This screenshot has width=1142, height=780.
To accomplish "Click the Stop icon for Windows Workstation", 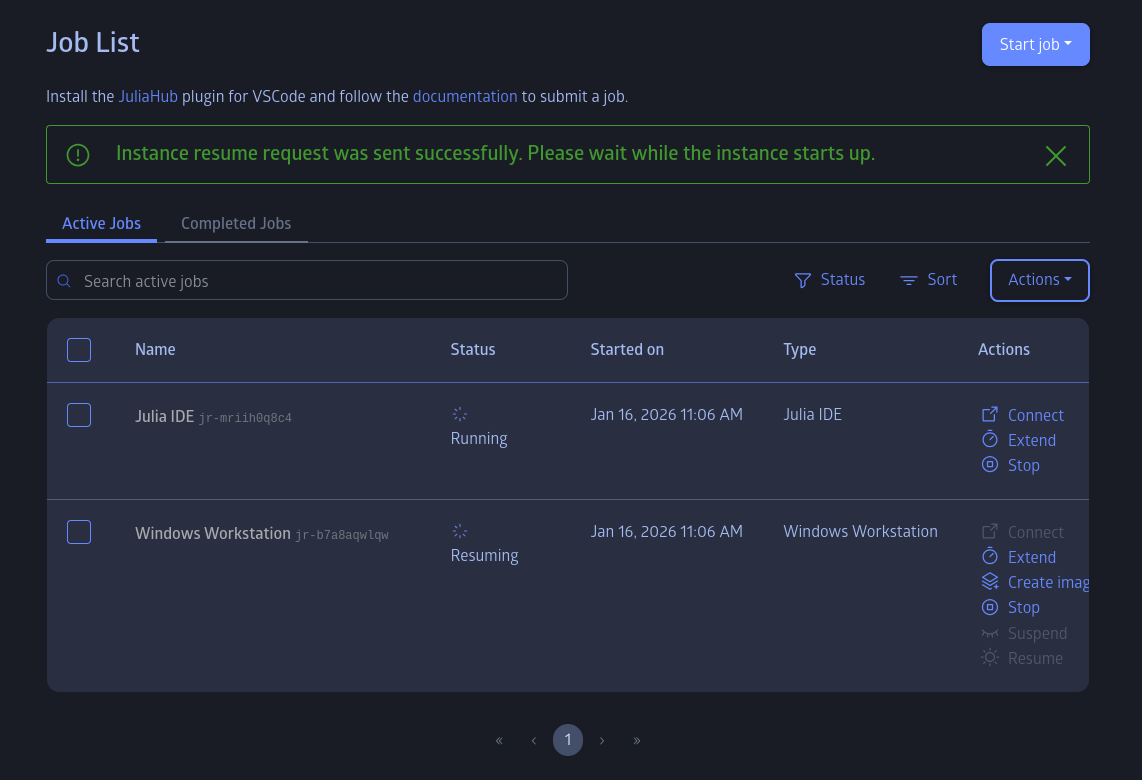I will point(989,607).
